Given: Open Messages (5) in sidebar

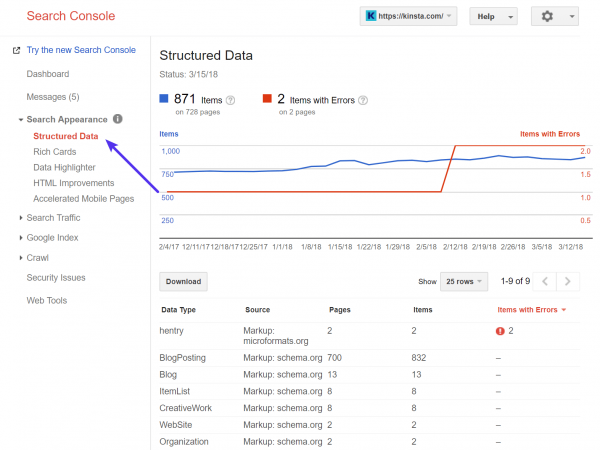Looking at the screenshot, I should click(52, 96).
